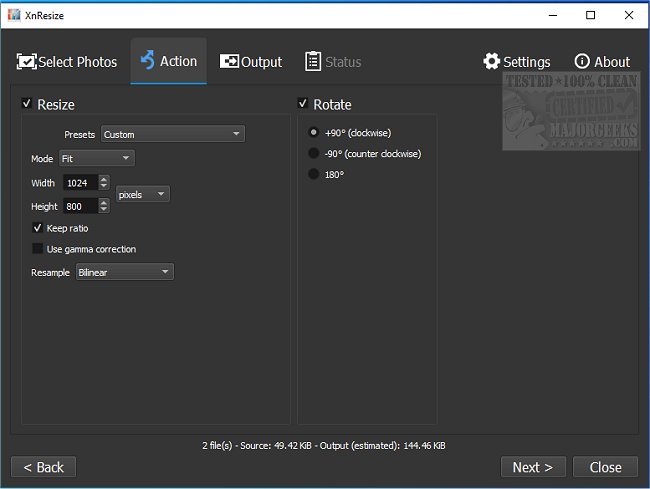Viewport: 650px width, 489px height.
Task: Uncheck the Resize checkbox
Action: coord(27,104)
